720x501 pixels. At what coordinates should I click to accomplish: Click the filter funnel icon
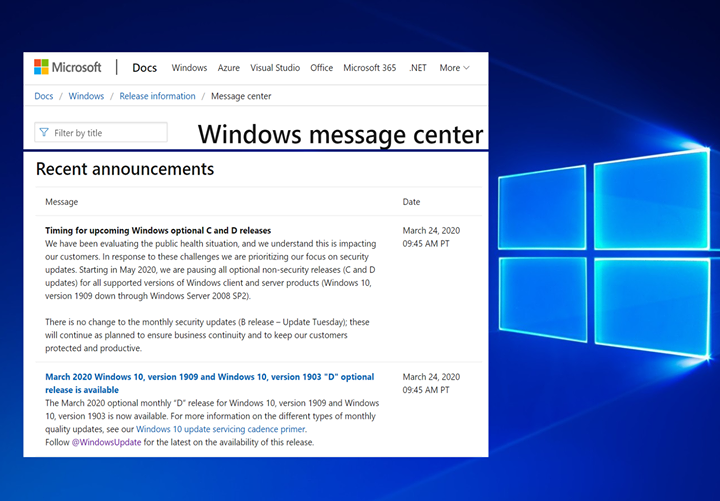44,132
